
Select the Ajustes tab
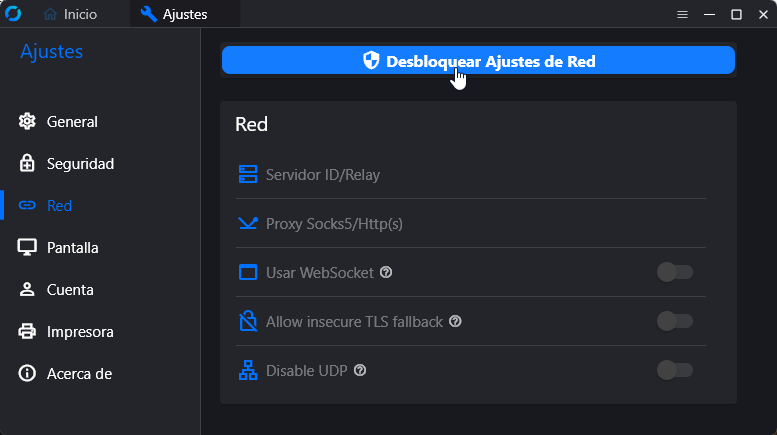tap(176, 14)
